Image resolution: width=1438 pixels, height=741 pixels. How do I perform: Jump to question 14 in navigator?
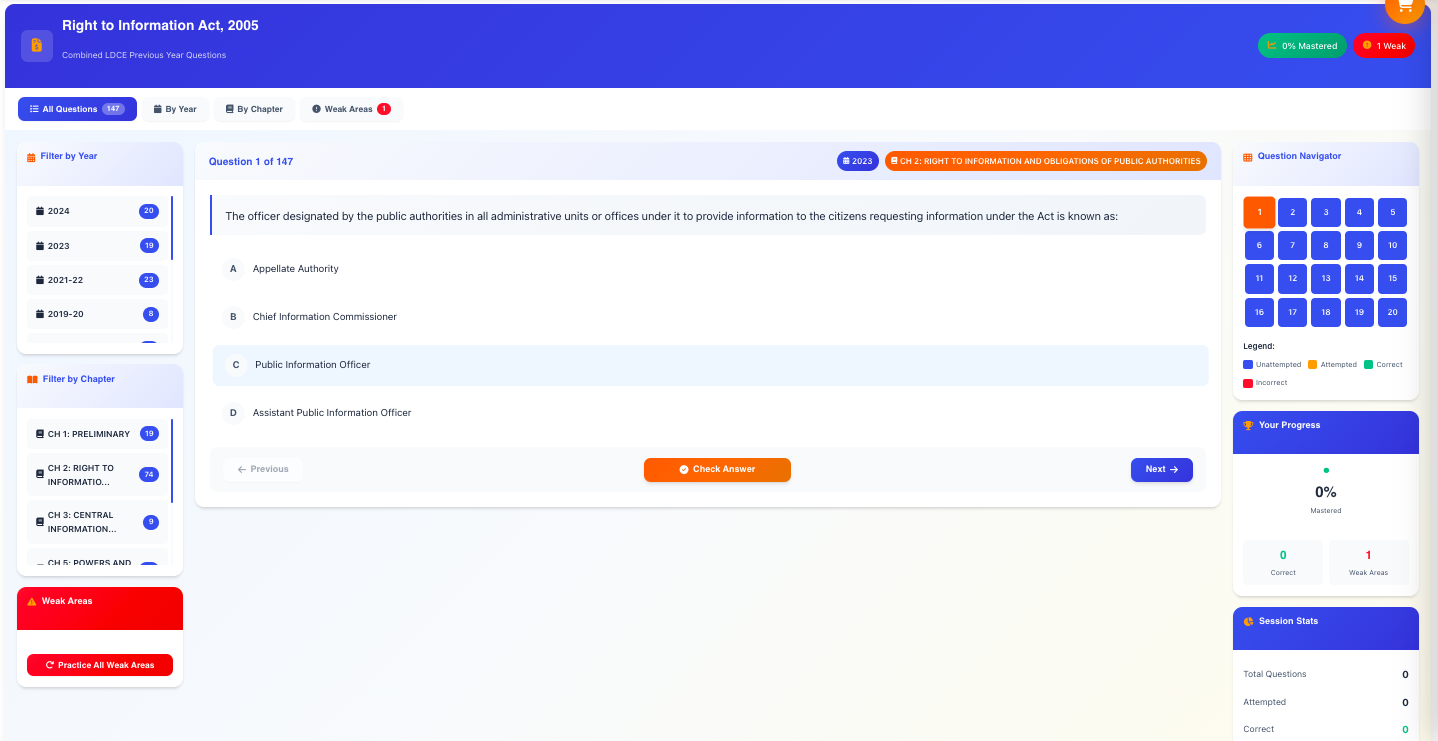(1359, 278)
